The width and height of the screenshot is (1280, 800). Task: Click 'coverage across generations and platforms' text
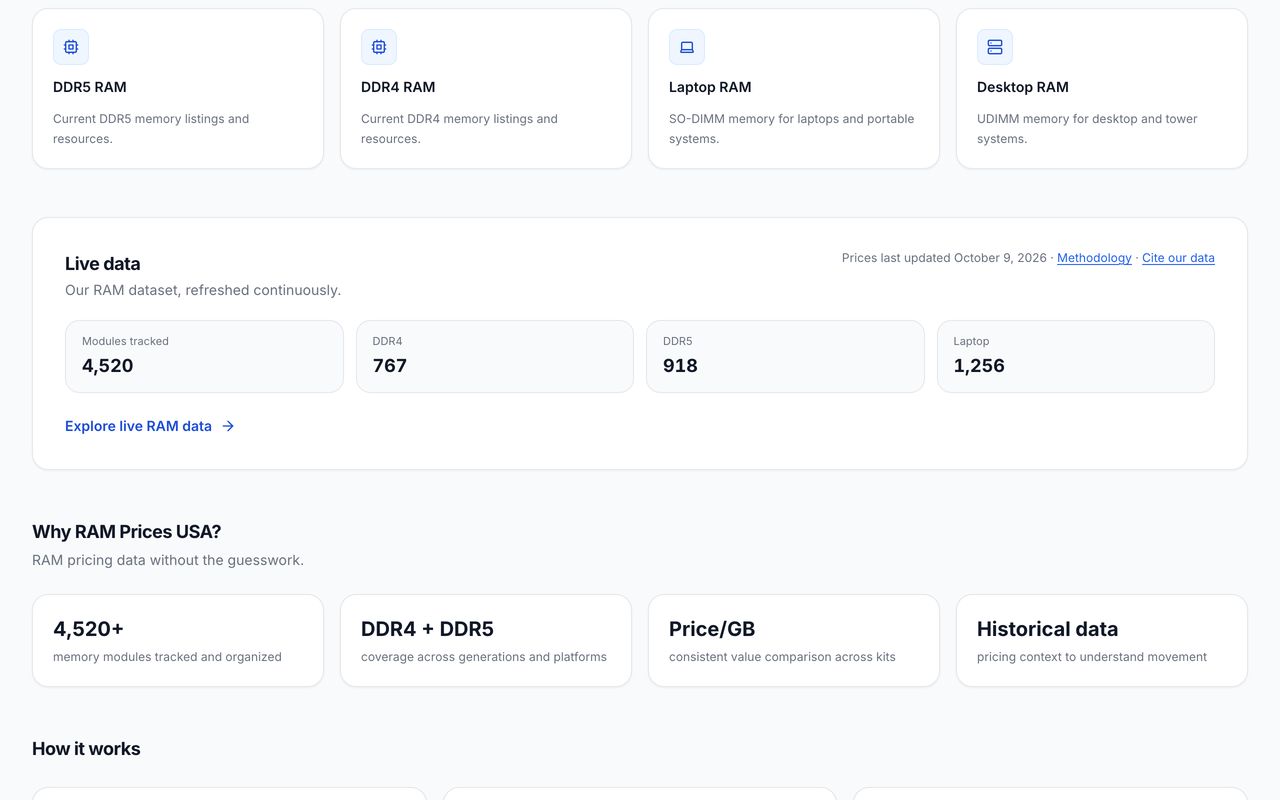(484, 657)
